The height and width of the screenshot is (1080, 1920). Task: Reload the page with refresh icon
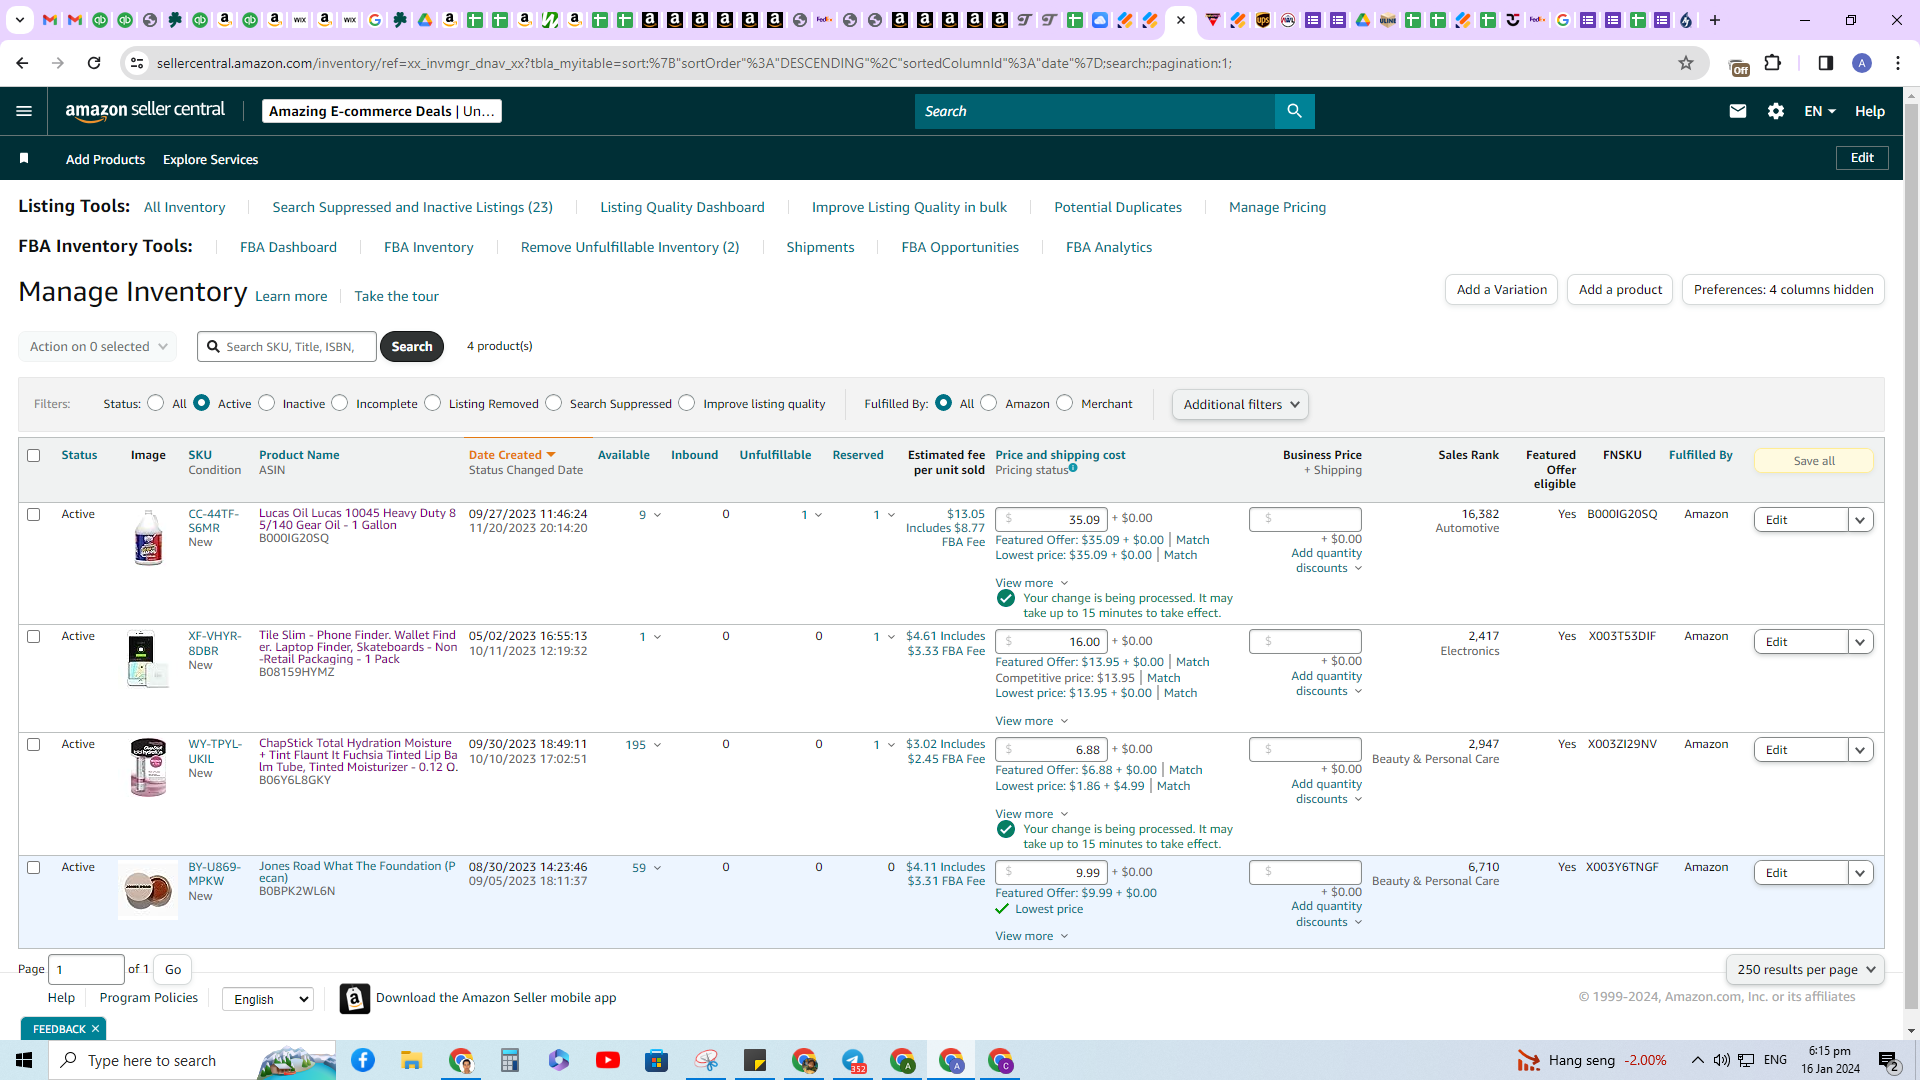coord(94,63)
